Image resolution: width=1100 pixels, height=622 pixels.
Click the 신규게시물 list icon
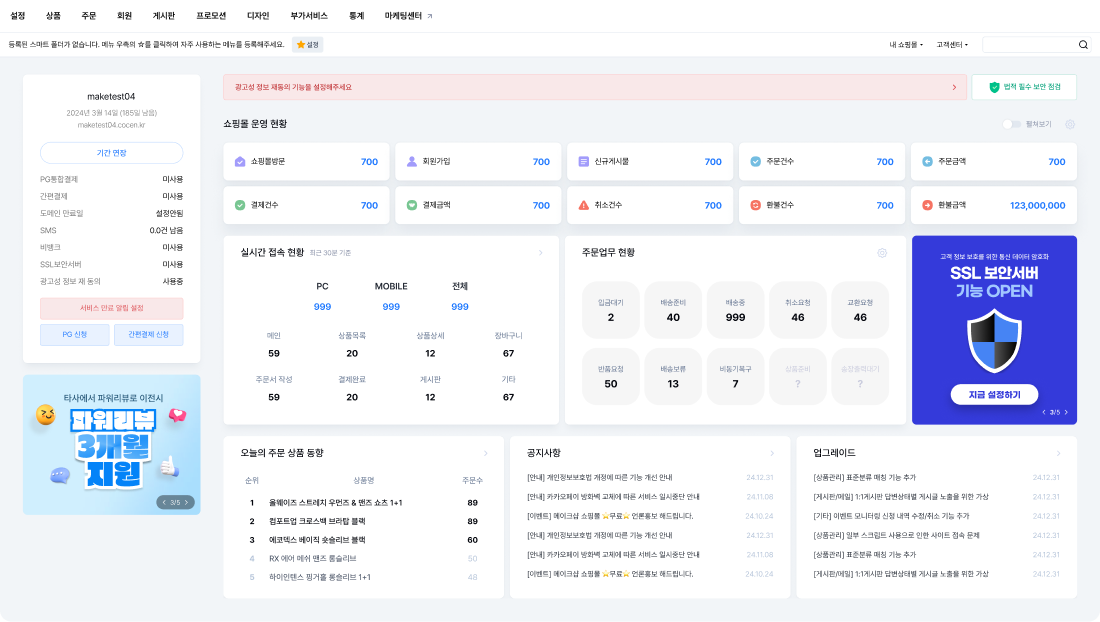point(584,161)
